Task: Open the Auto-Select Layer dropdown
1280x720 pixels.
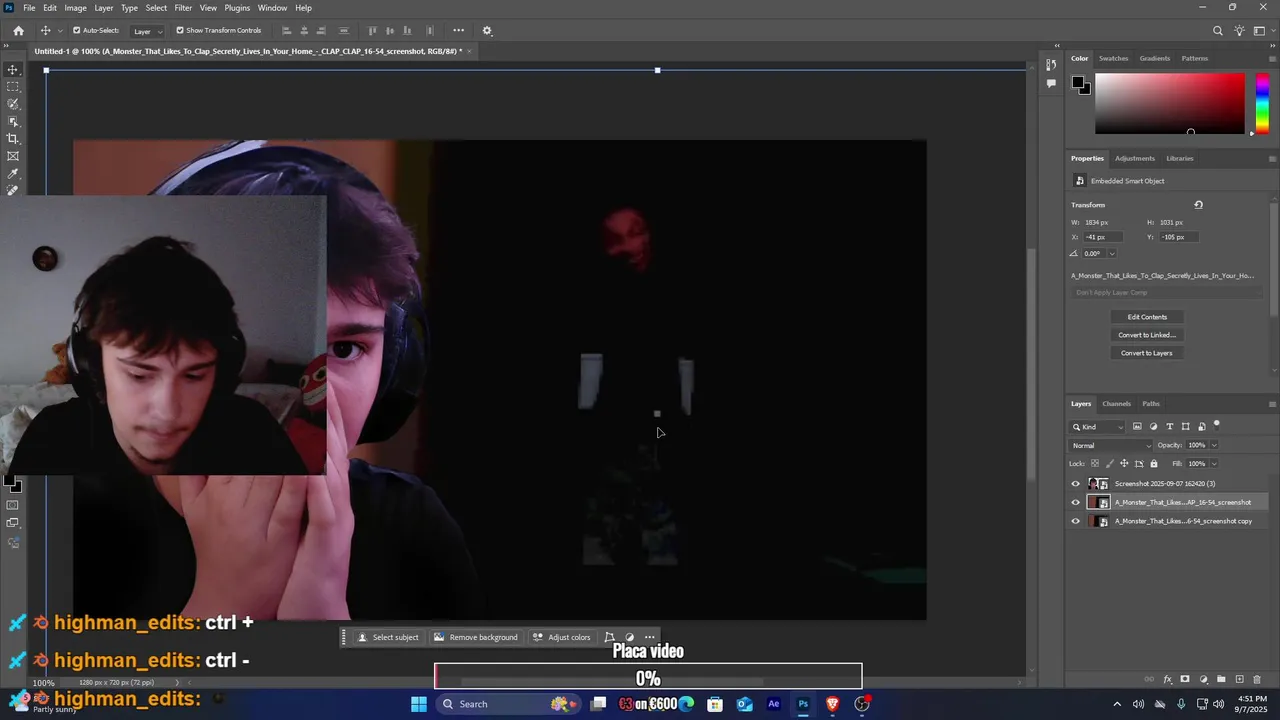Action: coord(147,31)
